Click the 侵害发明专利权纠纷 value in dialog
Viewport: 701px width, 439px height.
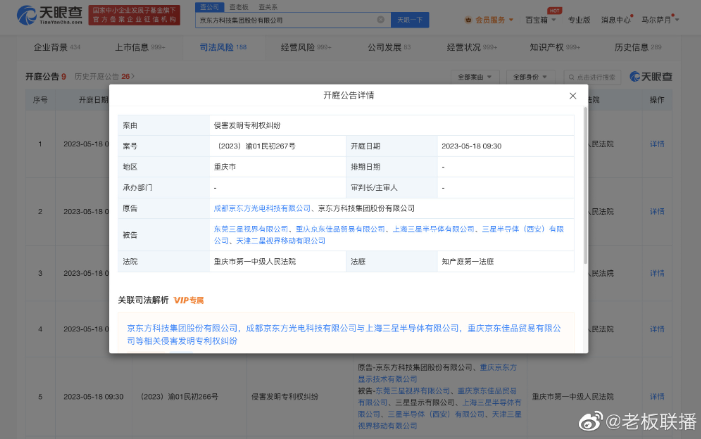[x=247, y=126]
